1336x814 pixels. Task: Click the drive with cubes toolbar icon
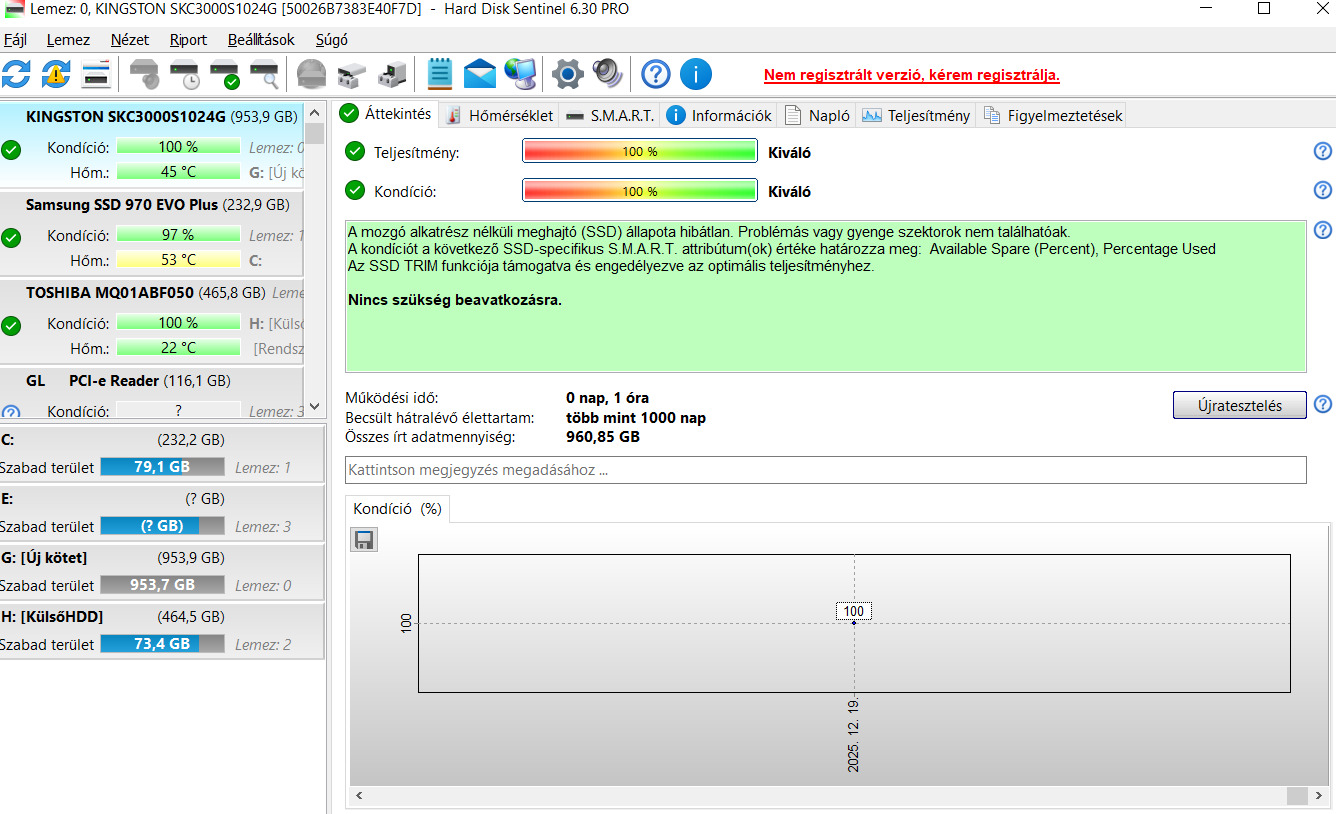pyautogui.click(x=352, y=74)
